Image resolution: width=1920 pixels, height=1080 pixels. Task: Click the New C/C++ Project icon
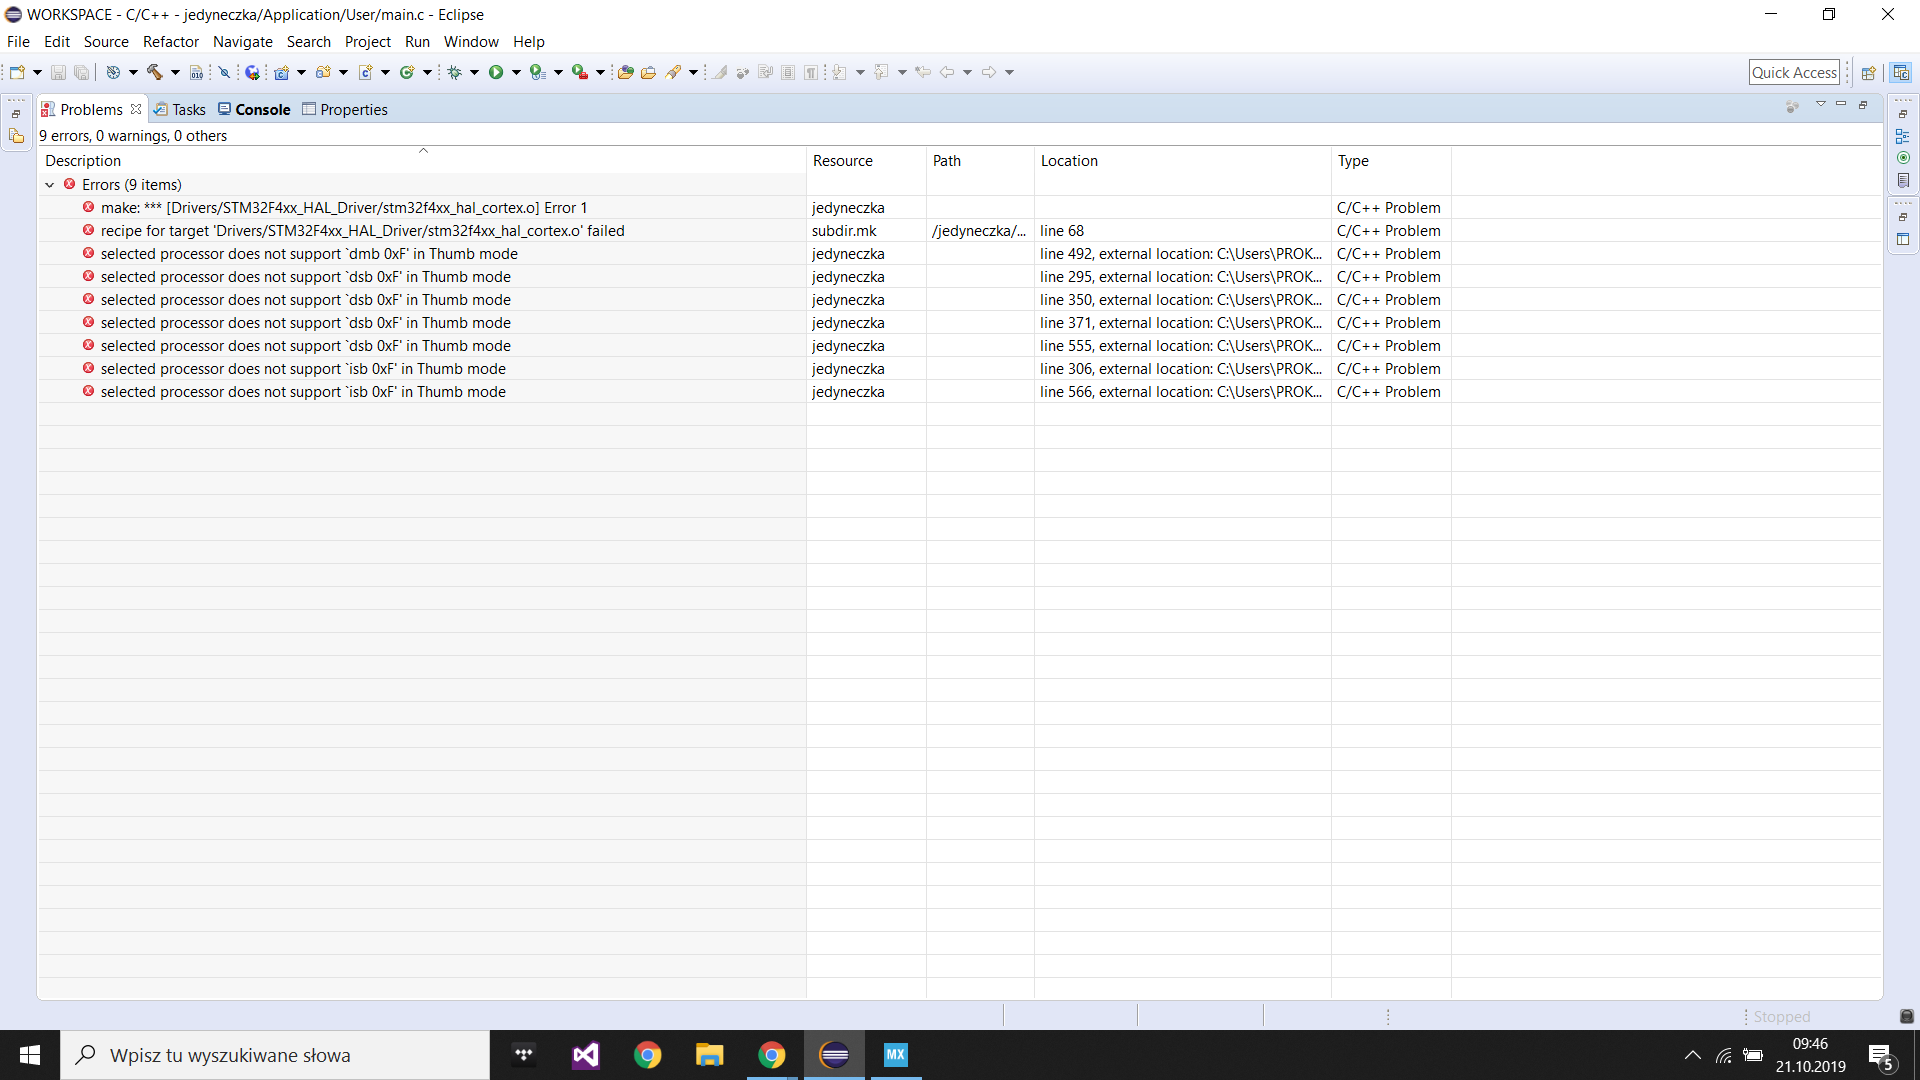(282, 72)
